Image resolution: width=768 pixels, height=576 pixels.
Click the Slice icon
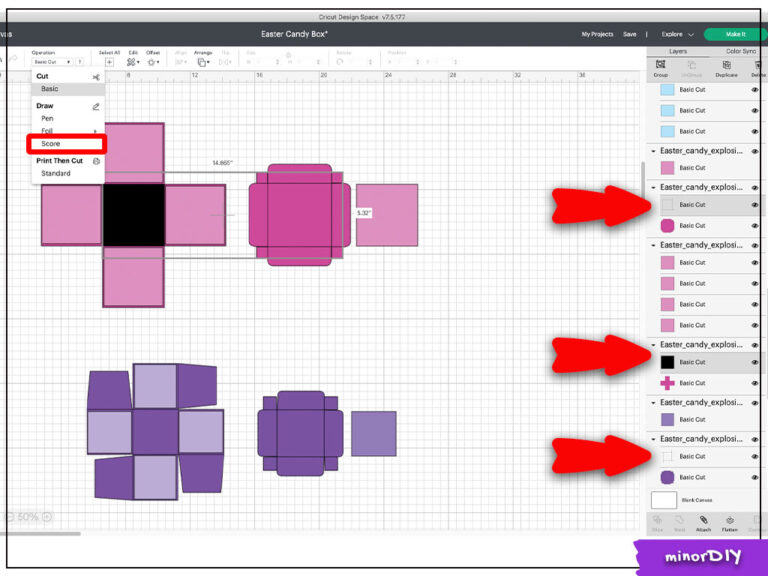click(x=657, y=520)
